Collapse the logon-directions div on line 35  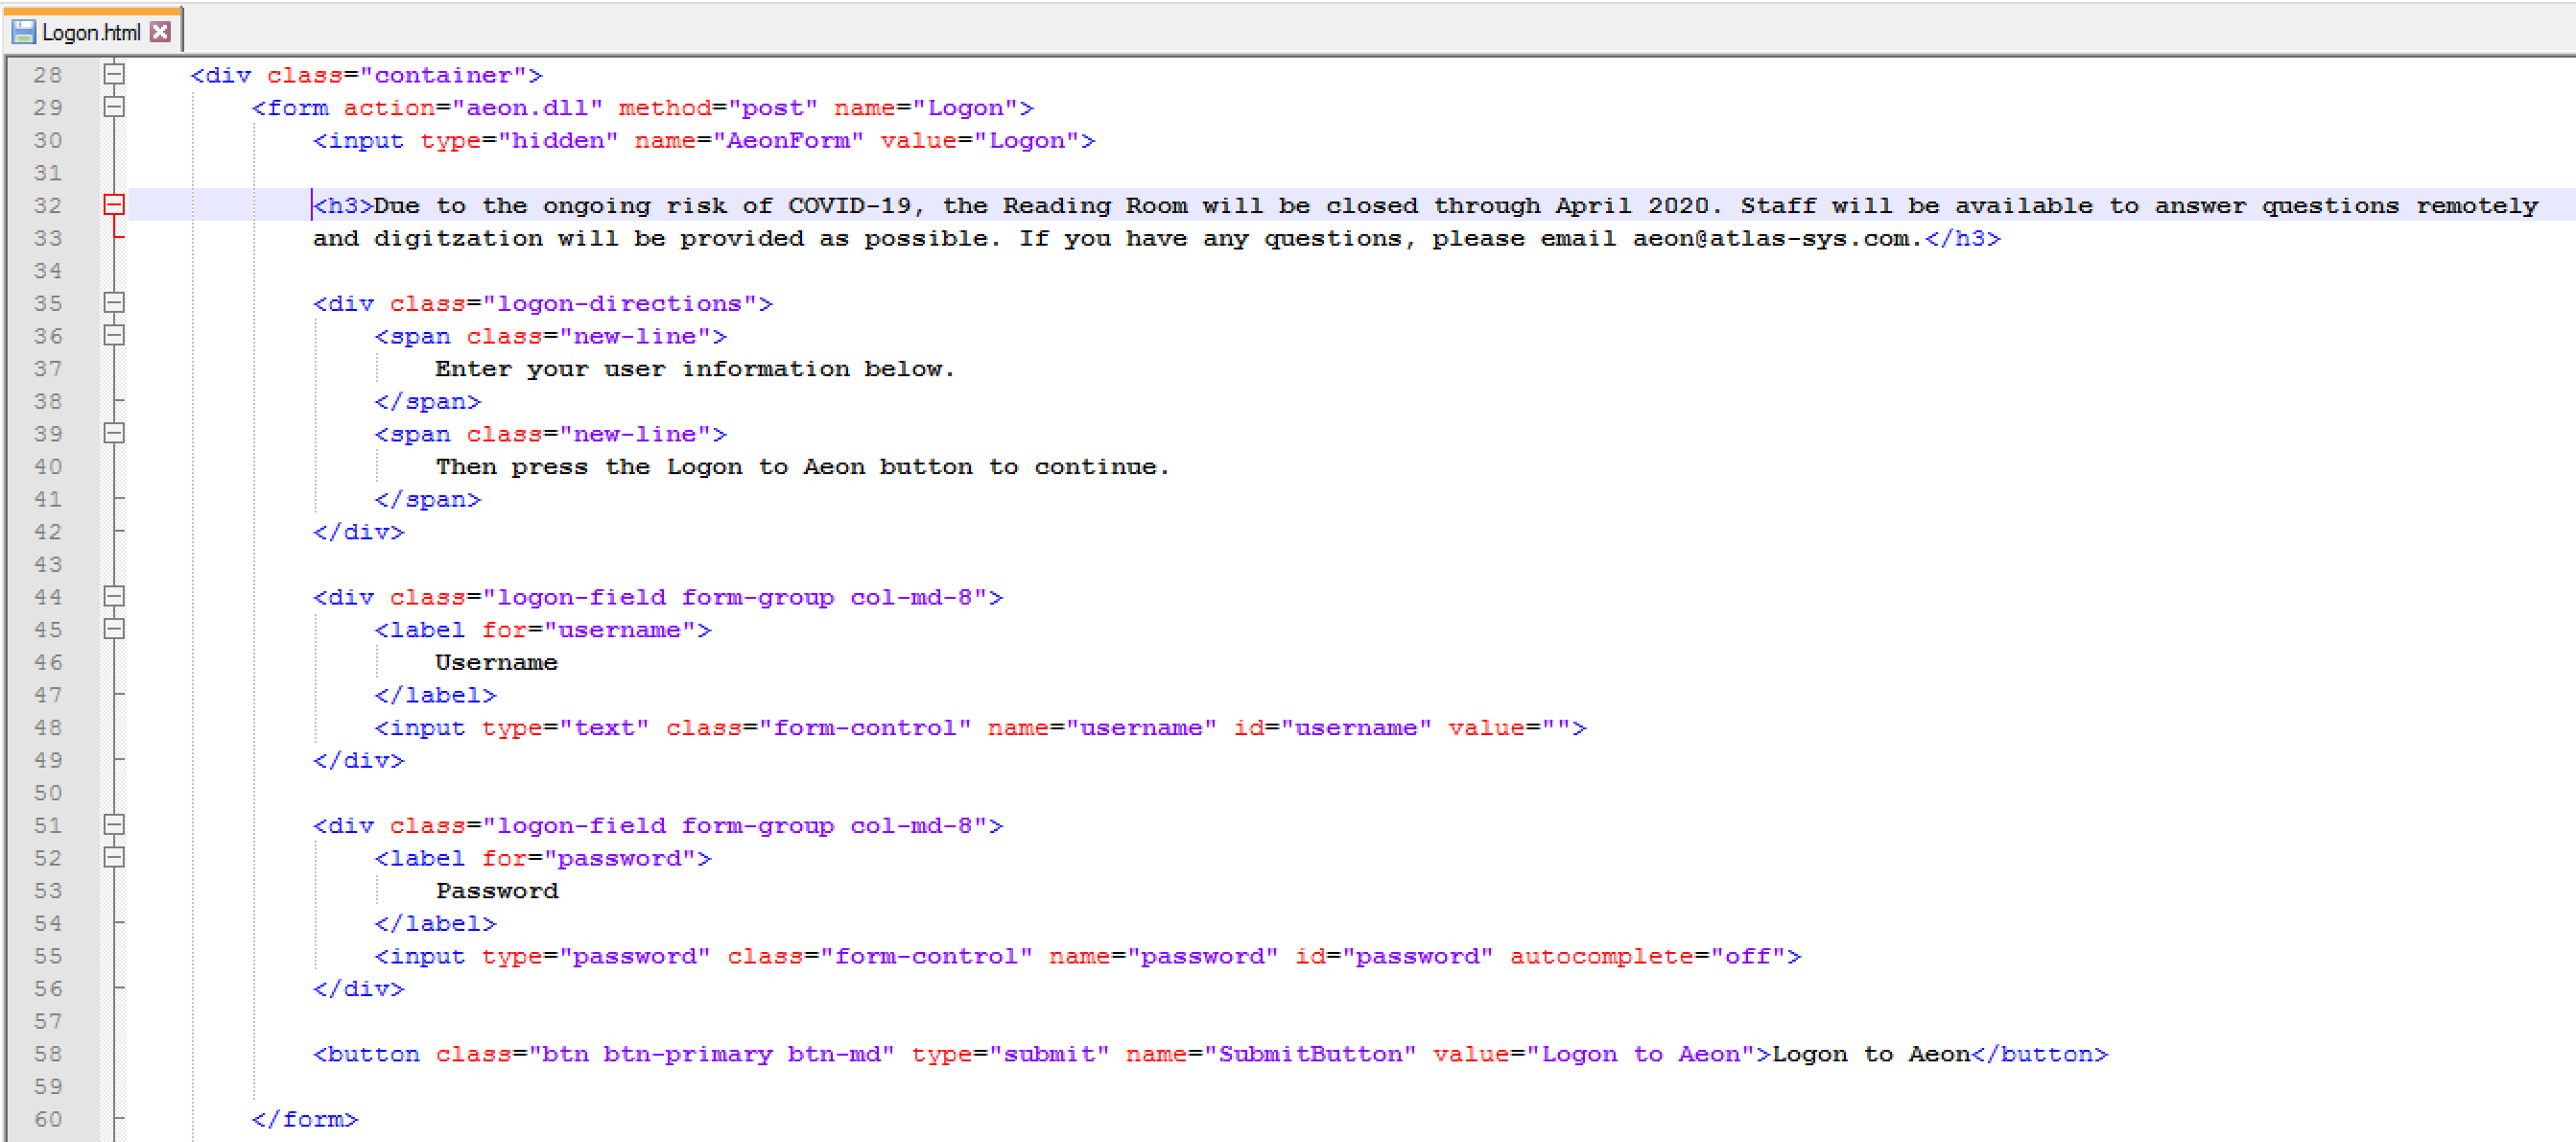click(114, 303)
